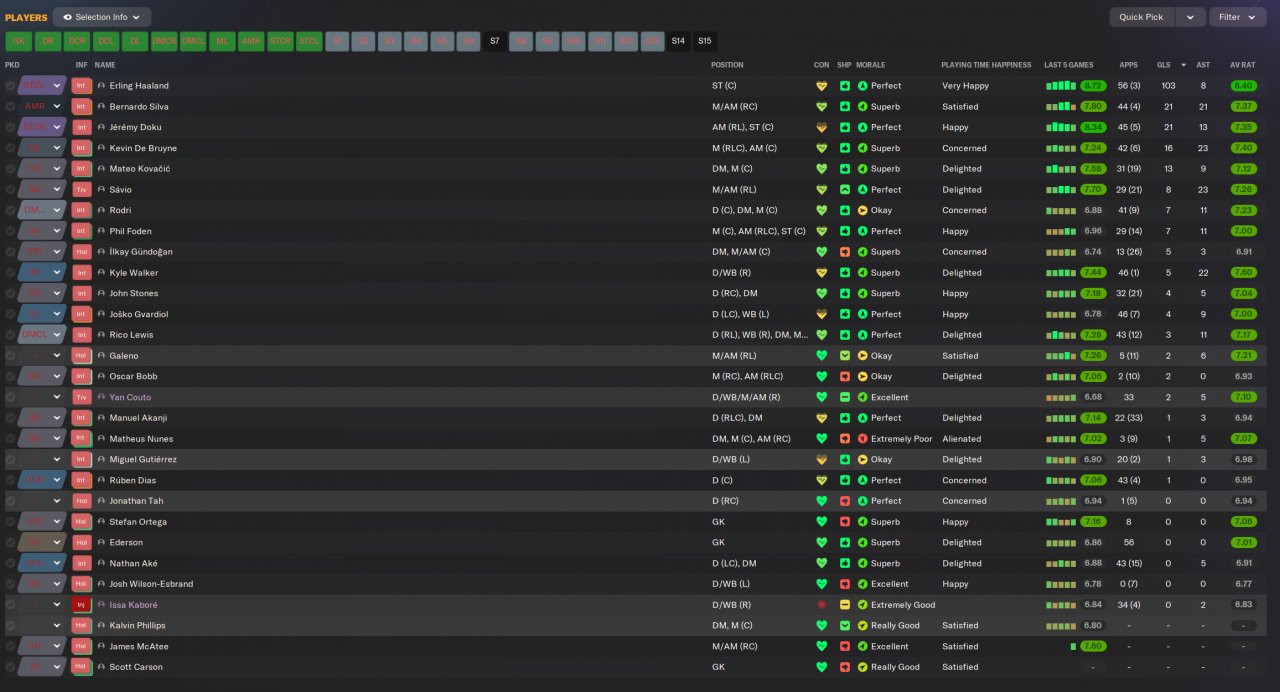Click the Quick Pick button
The width and height of the screenshot is (1280, 692).
(1142, 17)
